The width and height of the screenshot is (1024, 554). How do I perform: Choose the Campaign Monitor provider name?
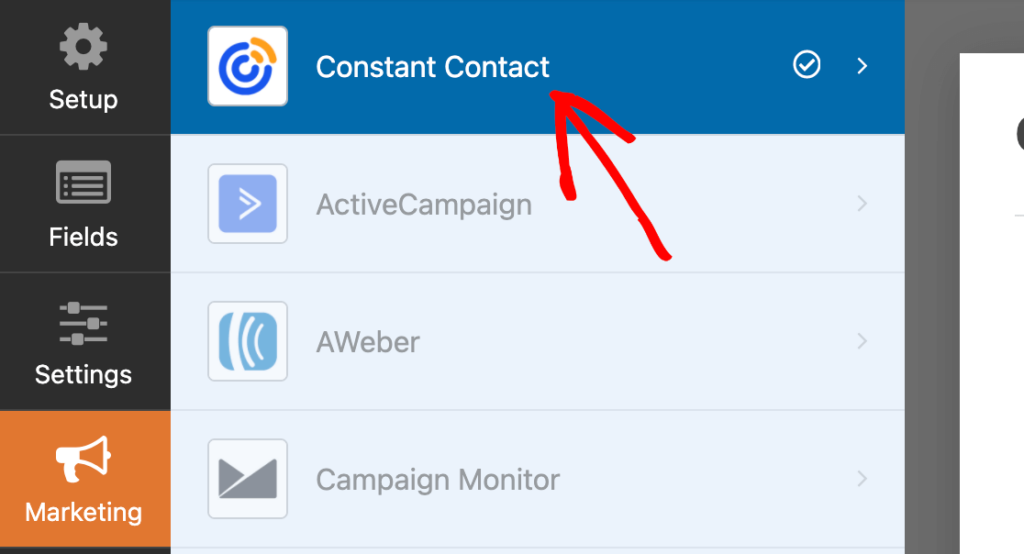438,480
